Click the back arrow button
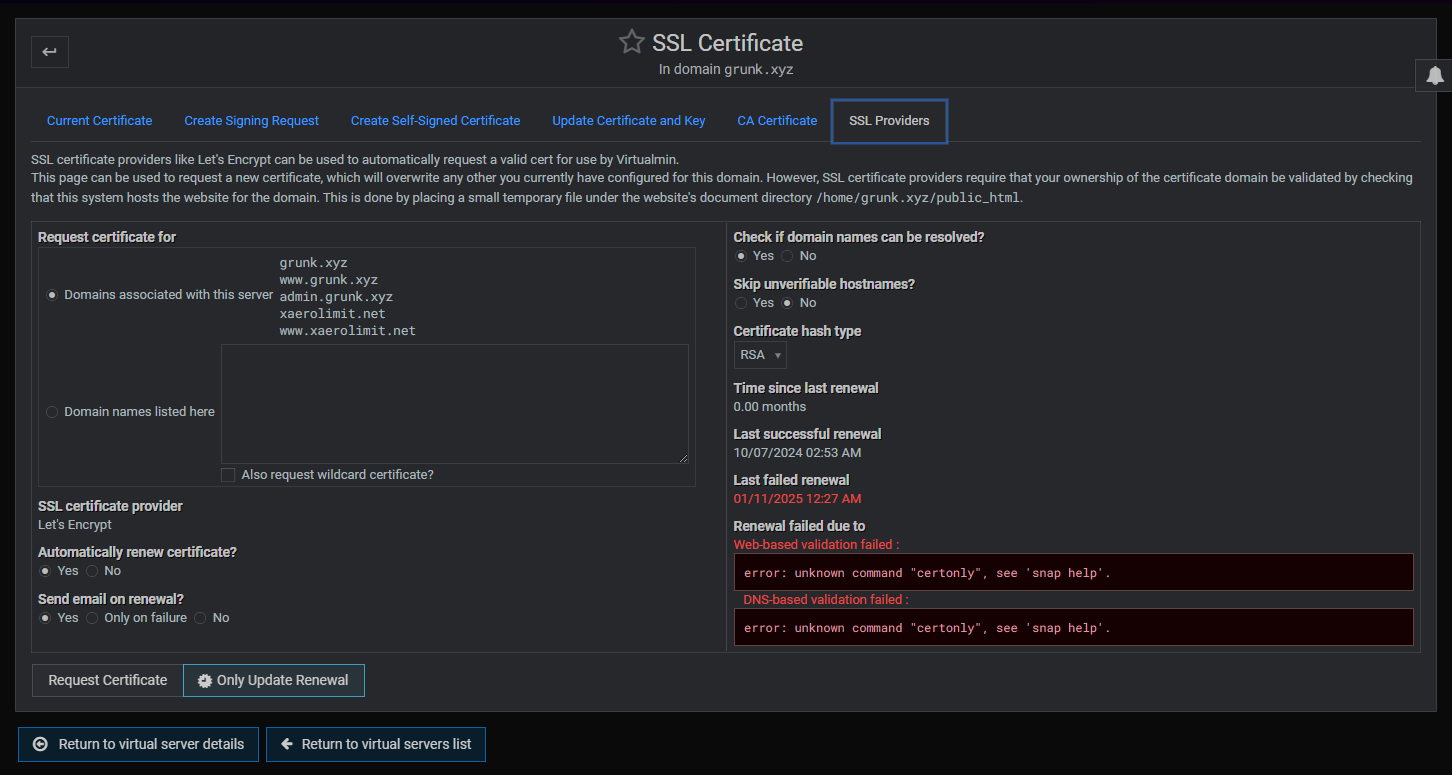 pos(50,52)
